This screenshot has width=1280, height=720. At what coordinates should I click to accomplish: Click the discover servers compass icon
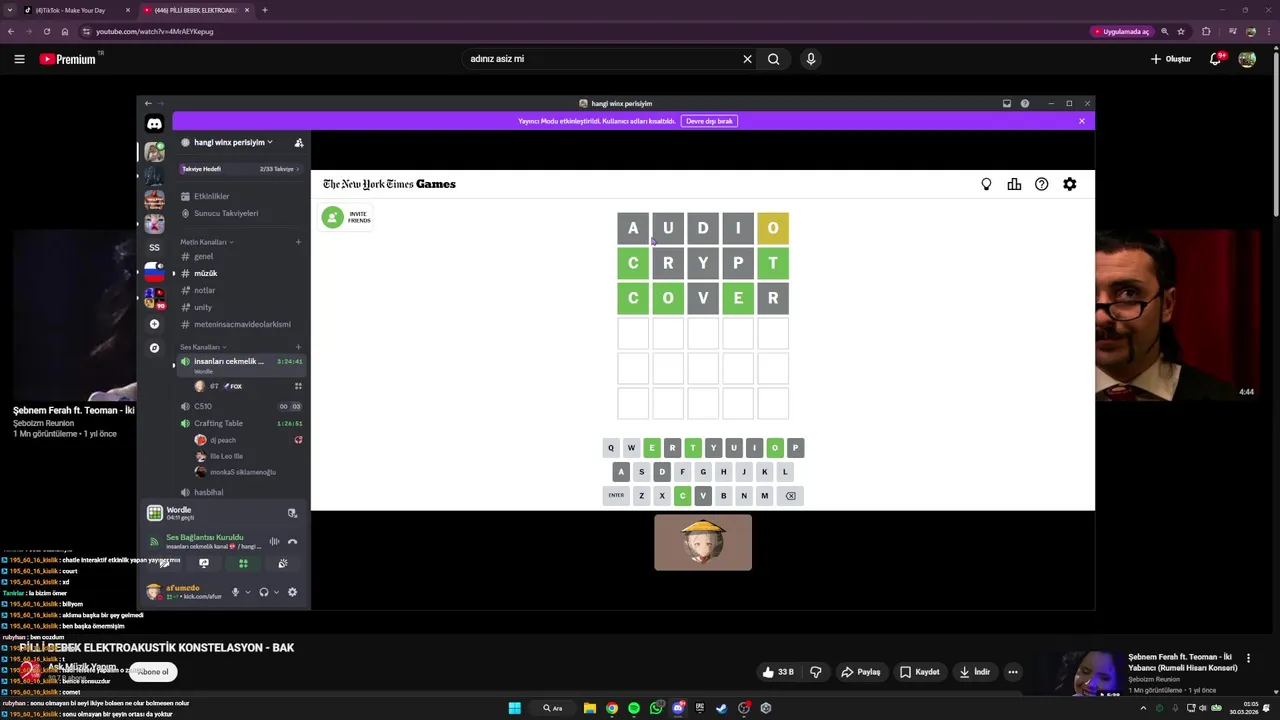154,348
